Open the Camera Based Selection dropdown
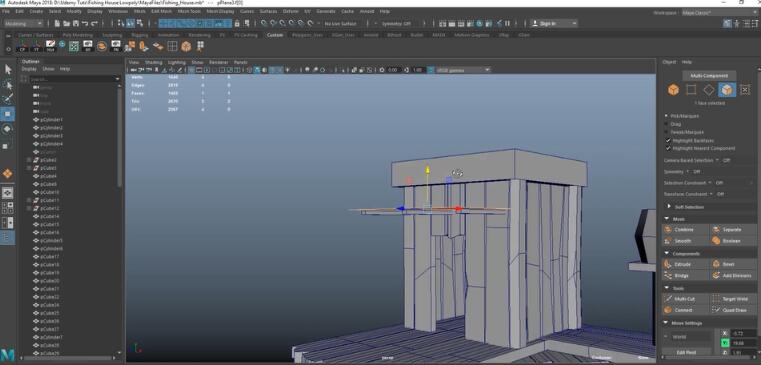Viewport: 761px width, 365px height. [718, 160]
